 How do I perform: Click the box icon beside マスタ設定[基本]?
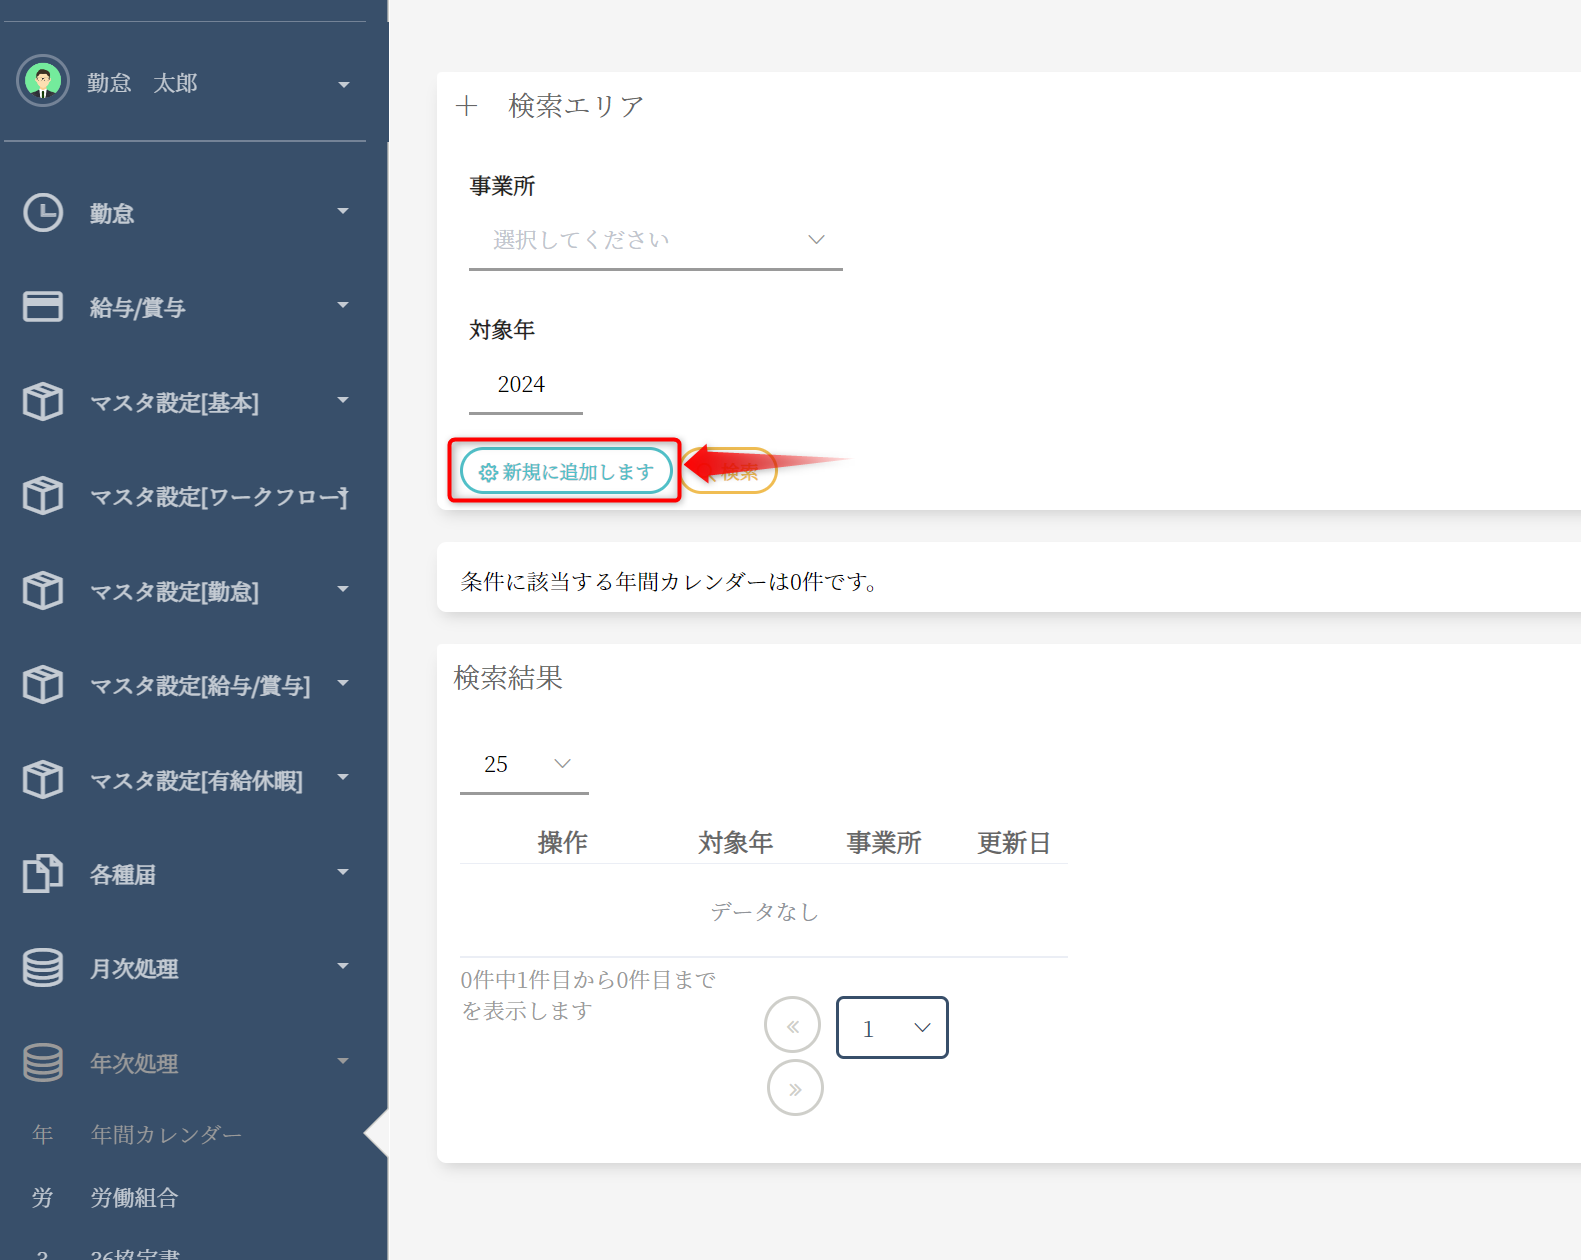click(43, 401)
